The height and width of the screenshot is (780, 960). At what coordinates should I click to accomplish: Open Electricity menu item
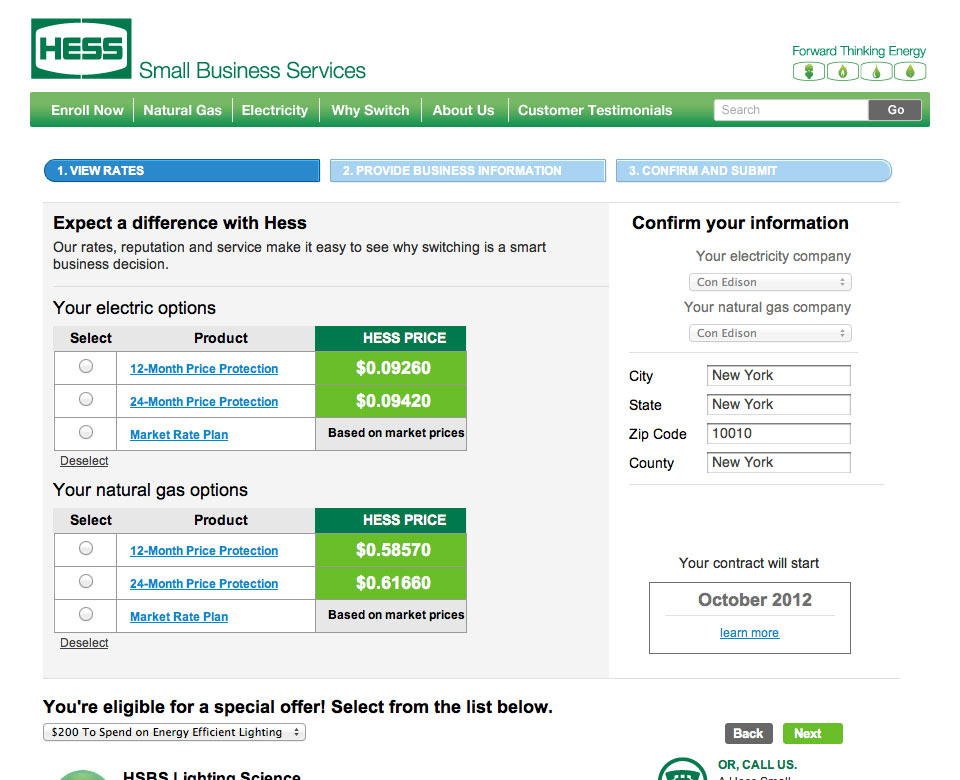(275, 110)
